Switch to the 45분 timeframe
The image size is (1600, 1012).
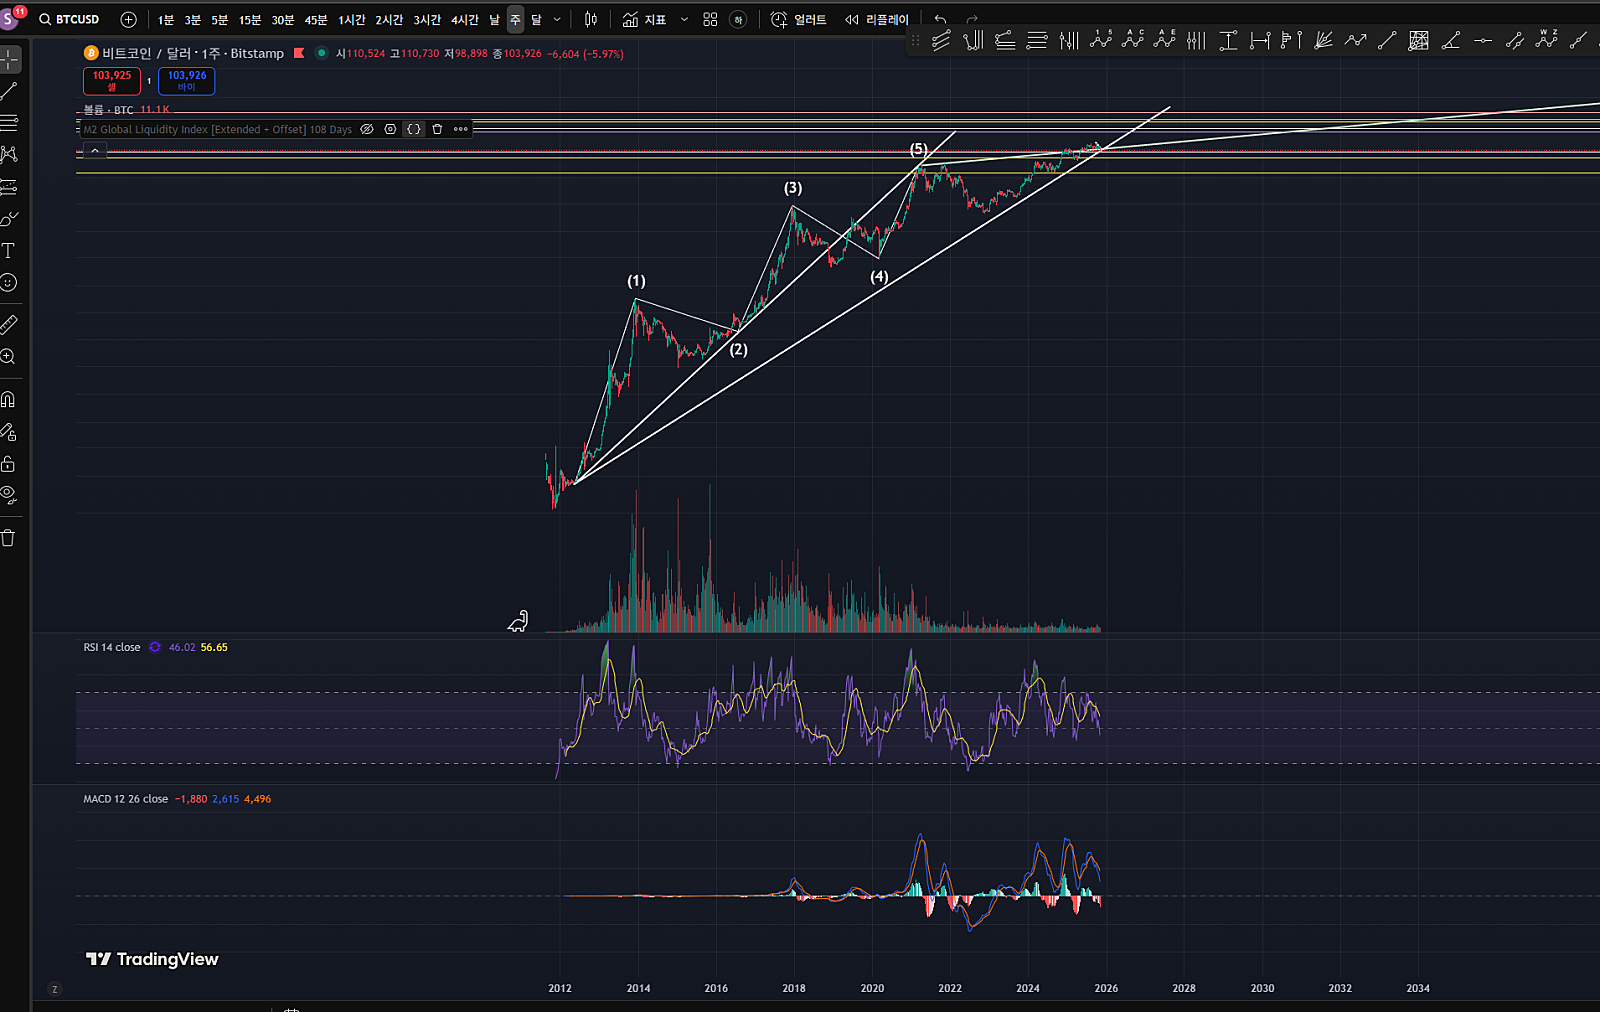(316, 20)
